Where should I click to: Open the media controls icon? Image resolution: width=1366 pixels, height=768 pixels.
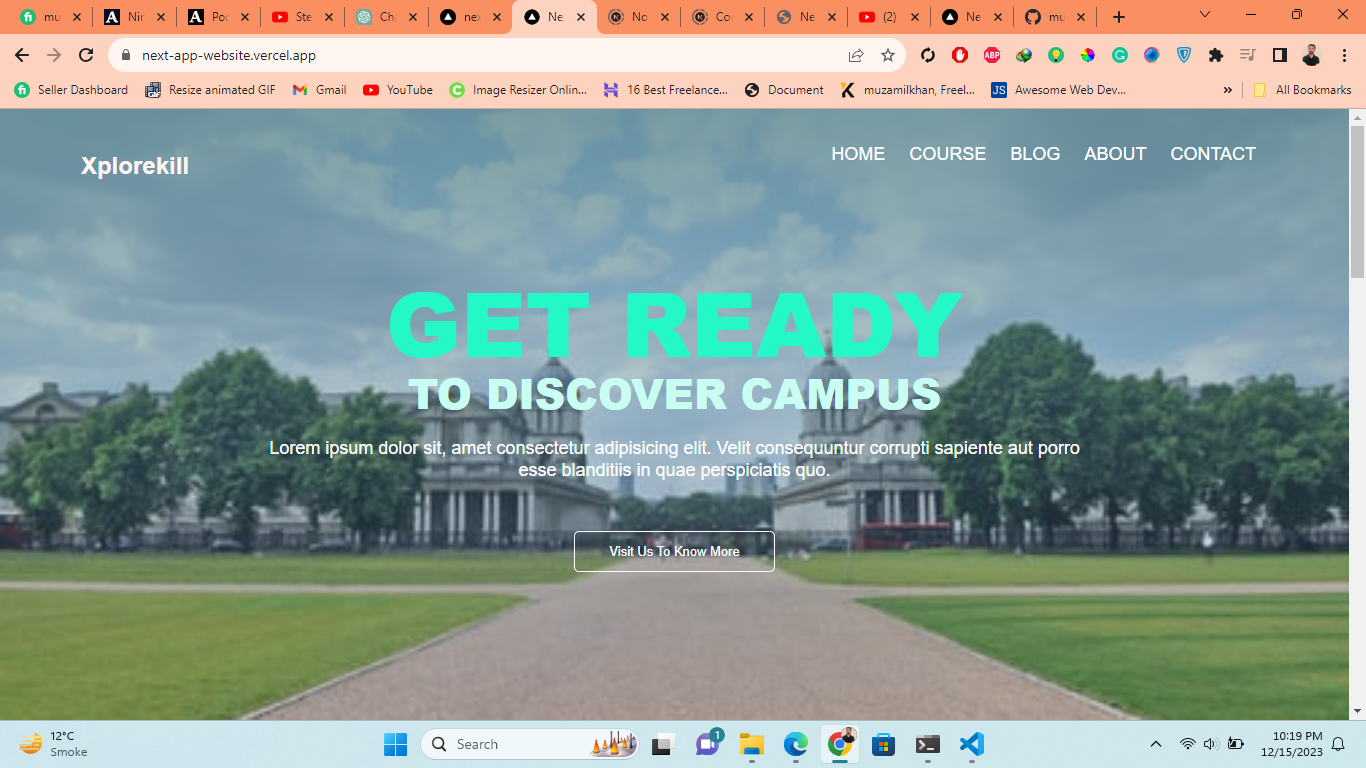click(x=1247, y=55)
